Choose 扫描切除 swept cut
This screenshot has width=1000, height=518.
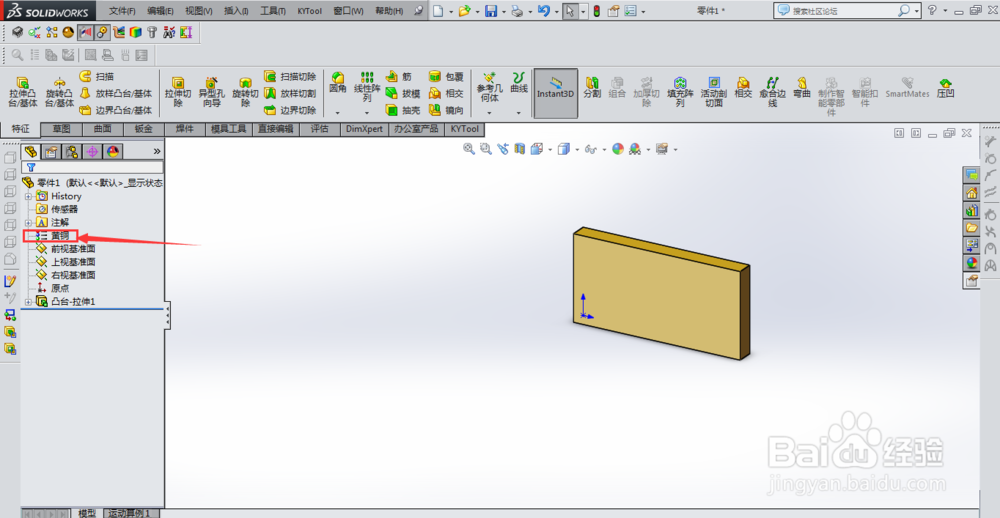[290, 77]
